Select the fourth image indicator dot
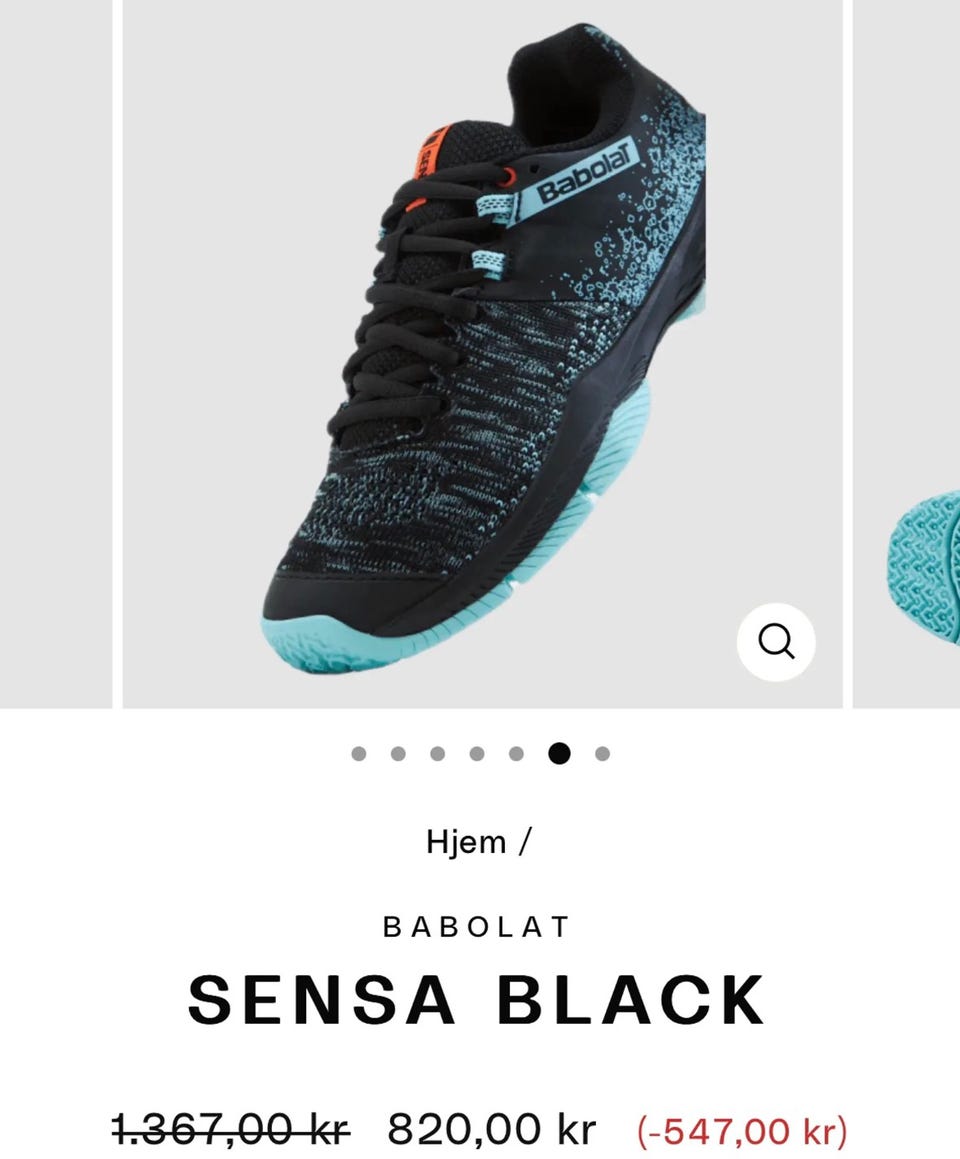The image size is (960, 1159). (x=477, y=753)
